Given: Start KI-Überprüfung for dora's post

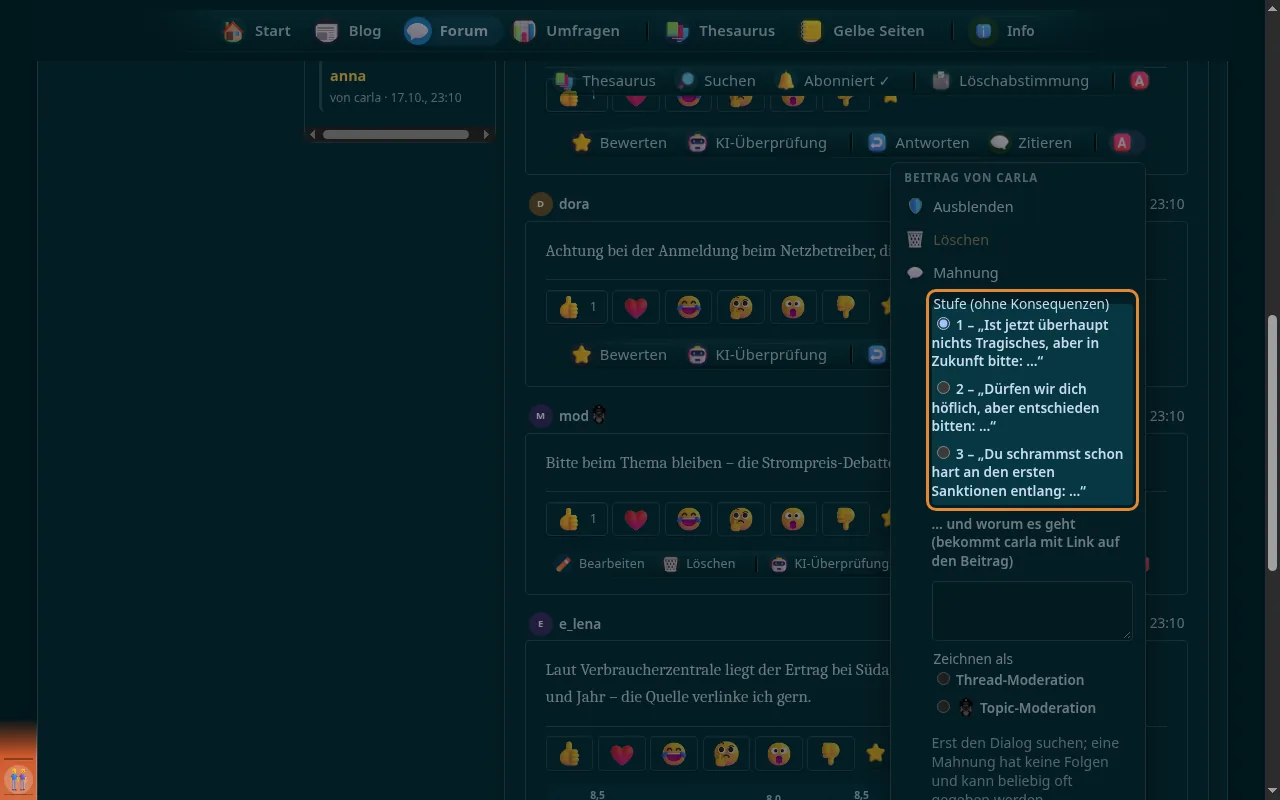Looking at the screenshot, I should 757,355.
